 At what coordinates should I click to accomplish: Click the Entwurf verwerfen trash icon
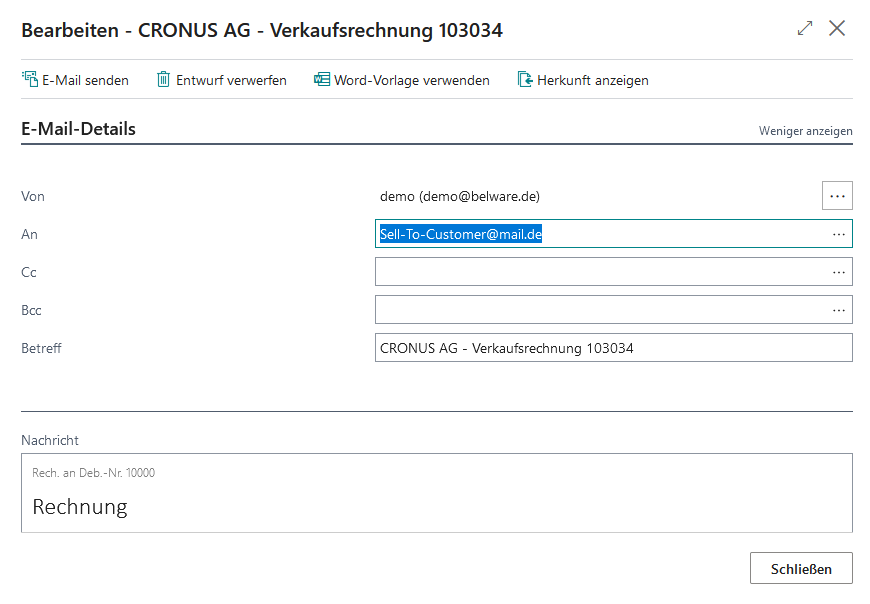click(x=164, y=80)
